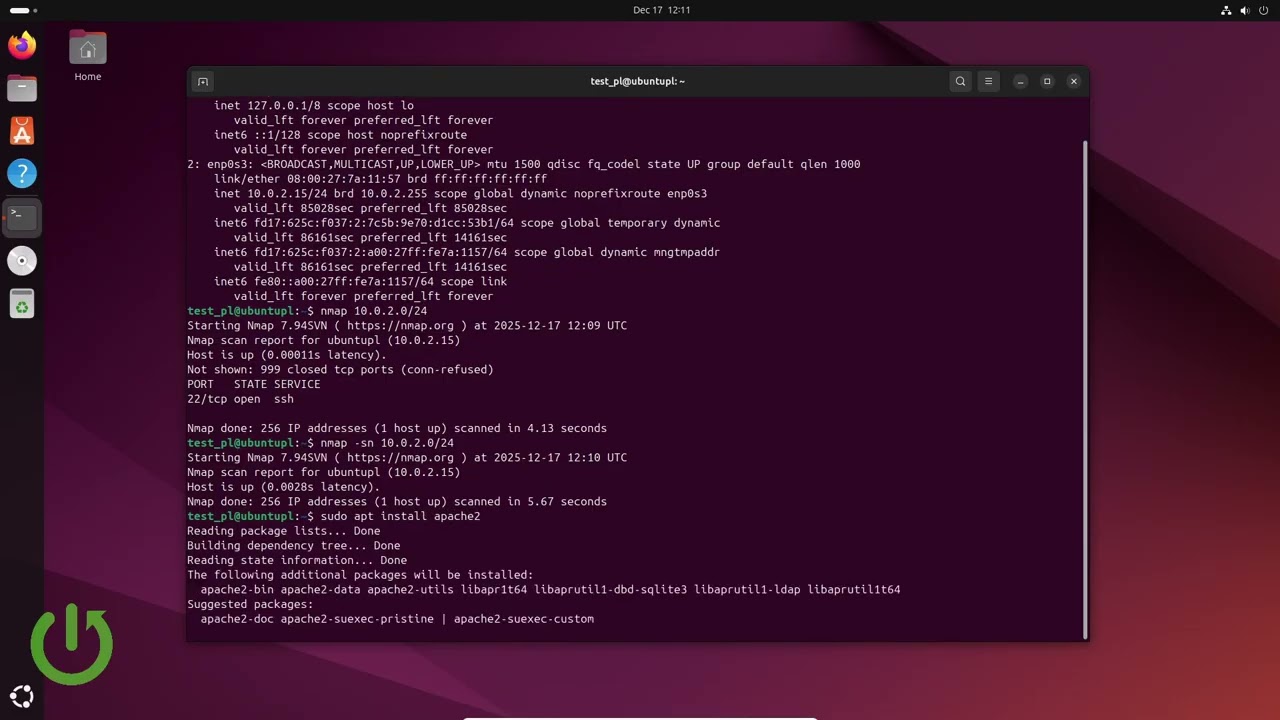Viewport: 1280px width, 720px height.
Task: Open the Trash dock icon
Action: [22, 303]
